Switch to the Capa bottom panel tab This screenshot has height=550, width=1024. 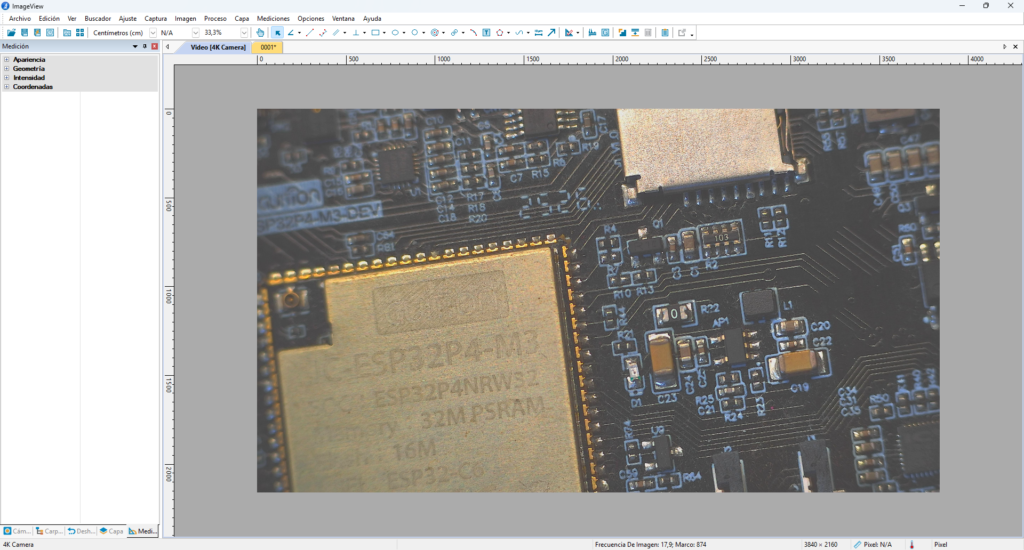[x=111, y=531]
